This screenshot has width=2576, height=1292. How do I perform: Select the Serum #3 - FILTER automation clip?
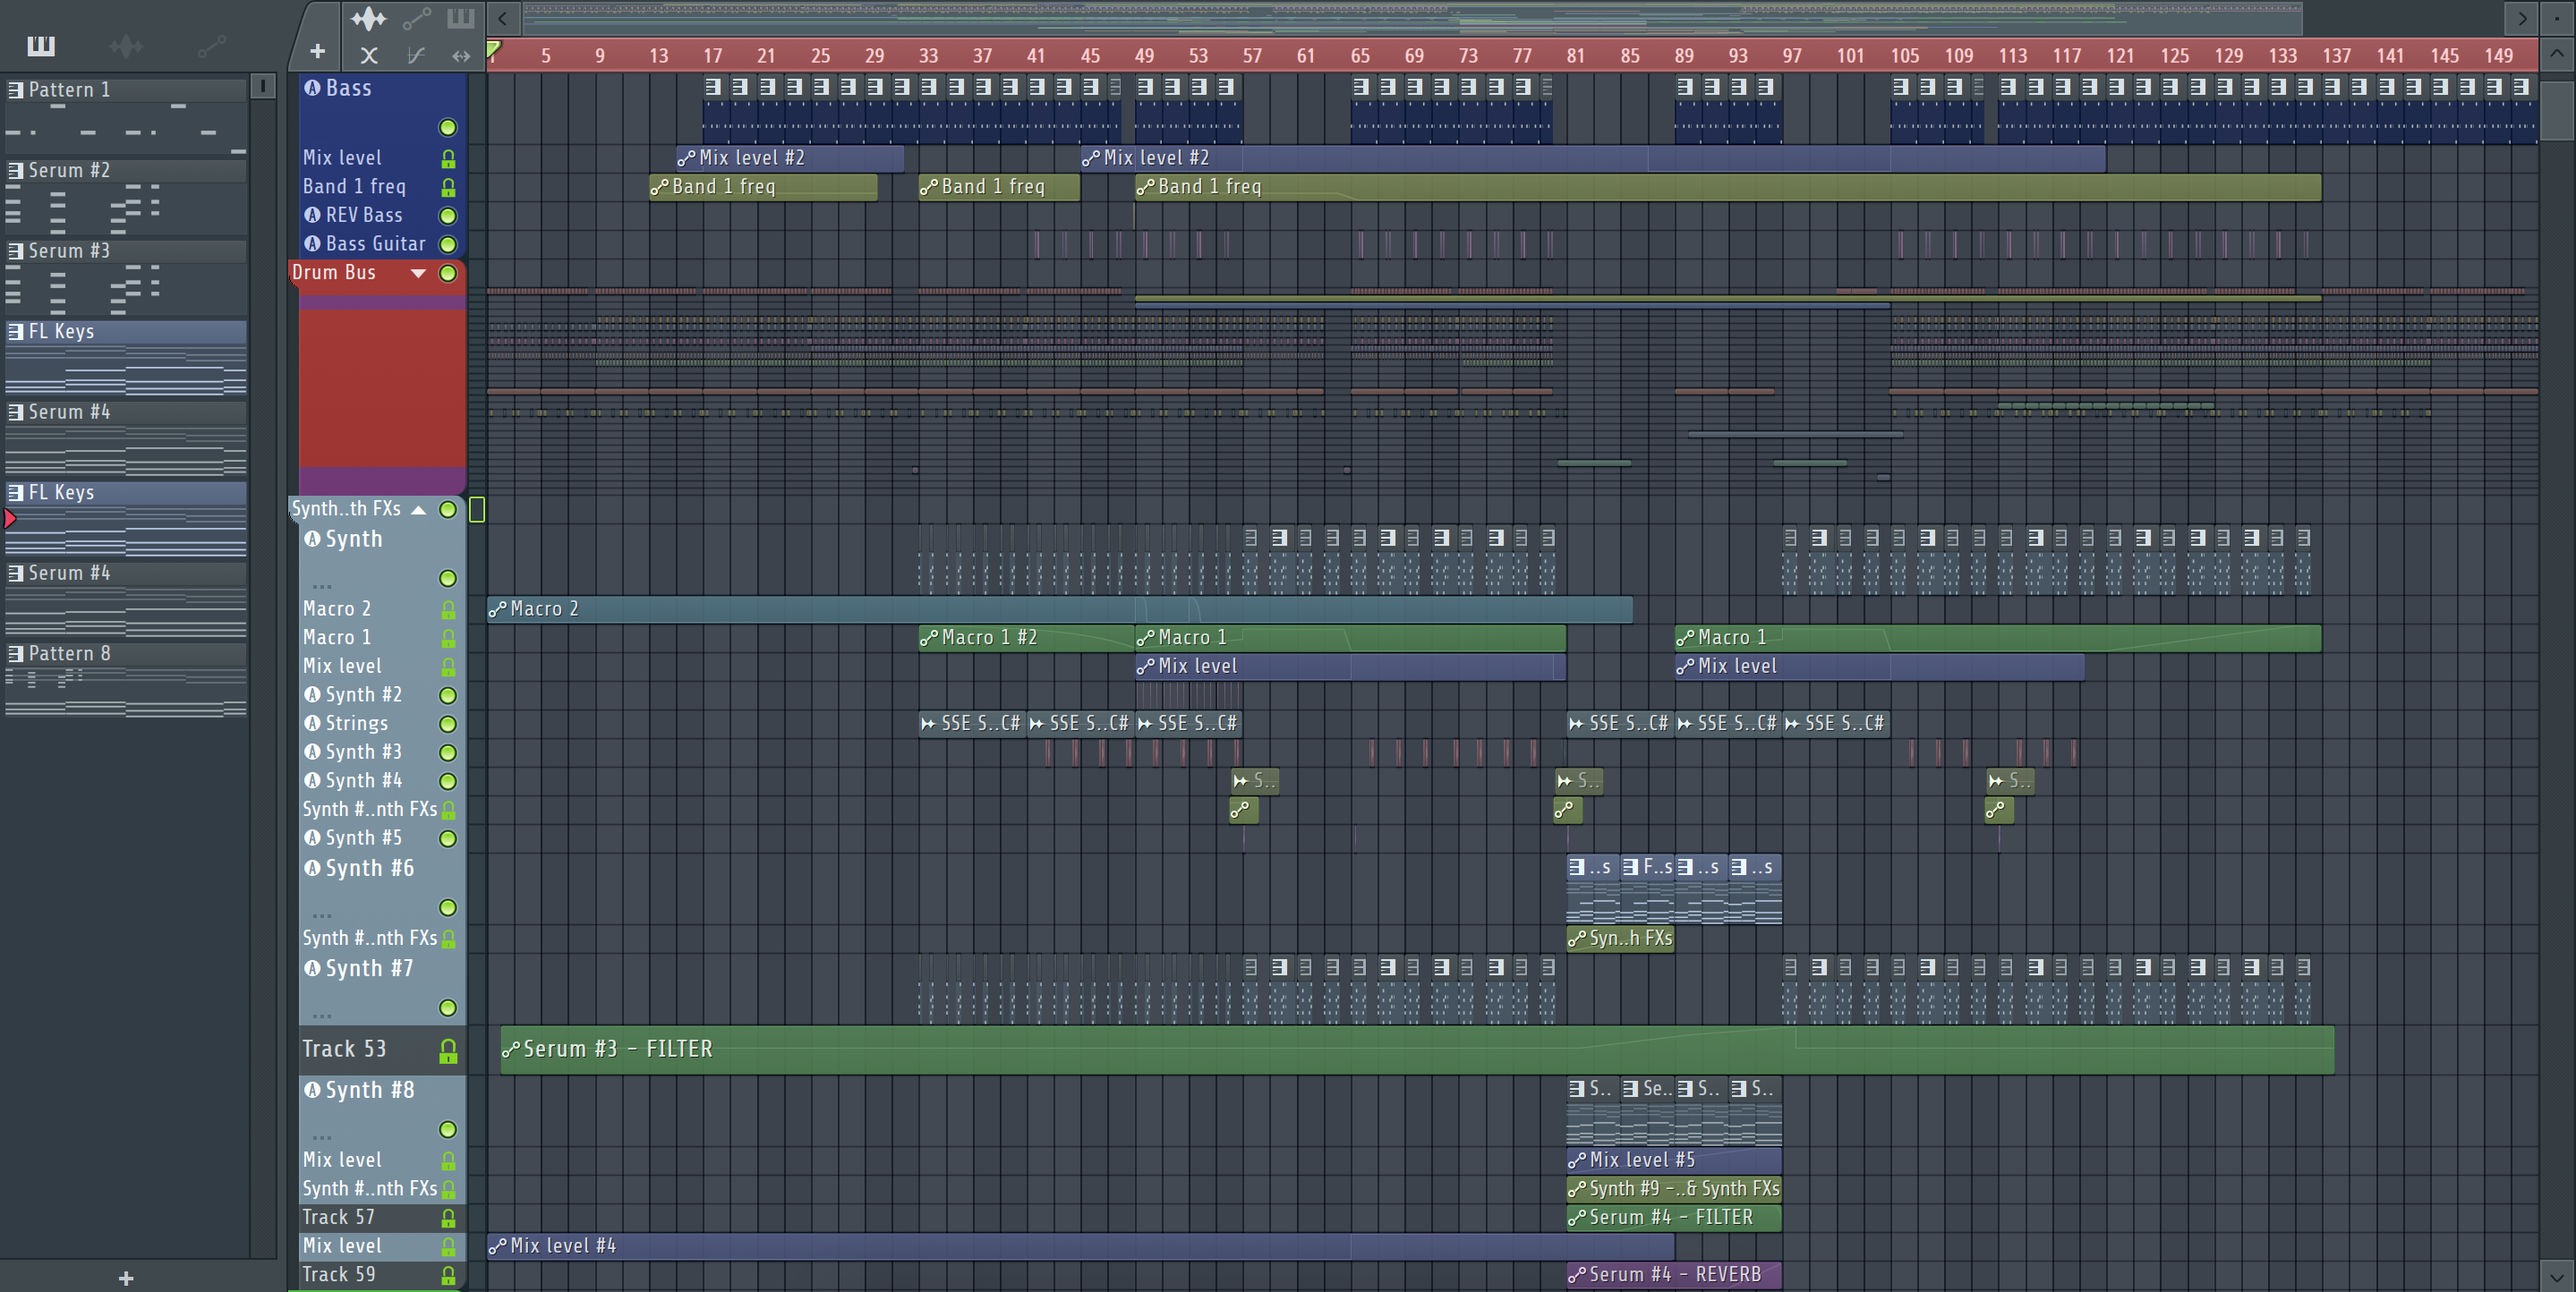(1417, 1050)
